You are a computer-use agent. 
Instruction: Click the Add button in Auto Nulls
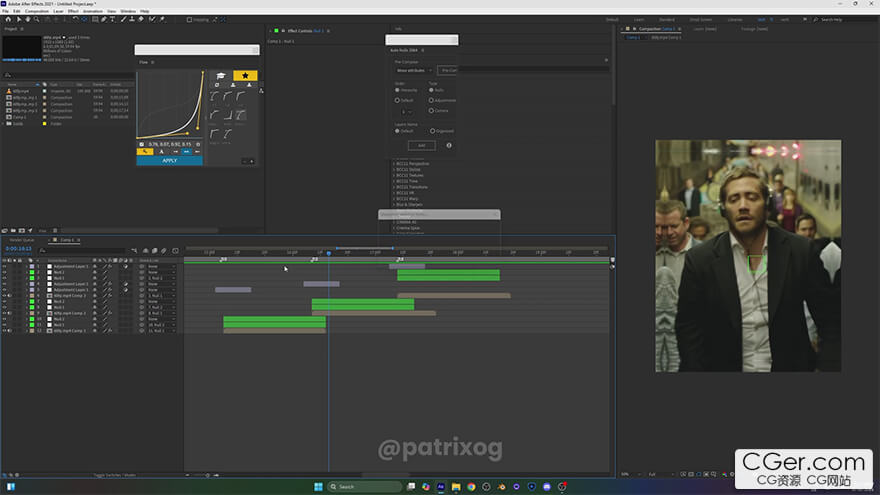(421, 145)
